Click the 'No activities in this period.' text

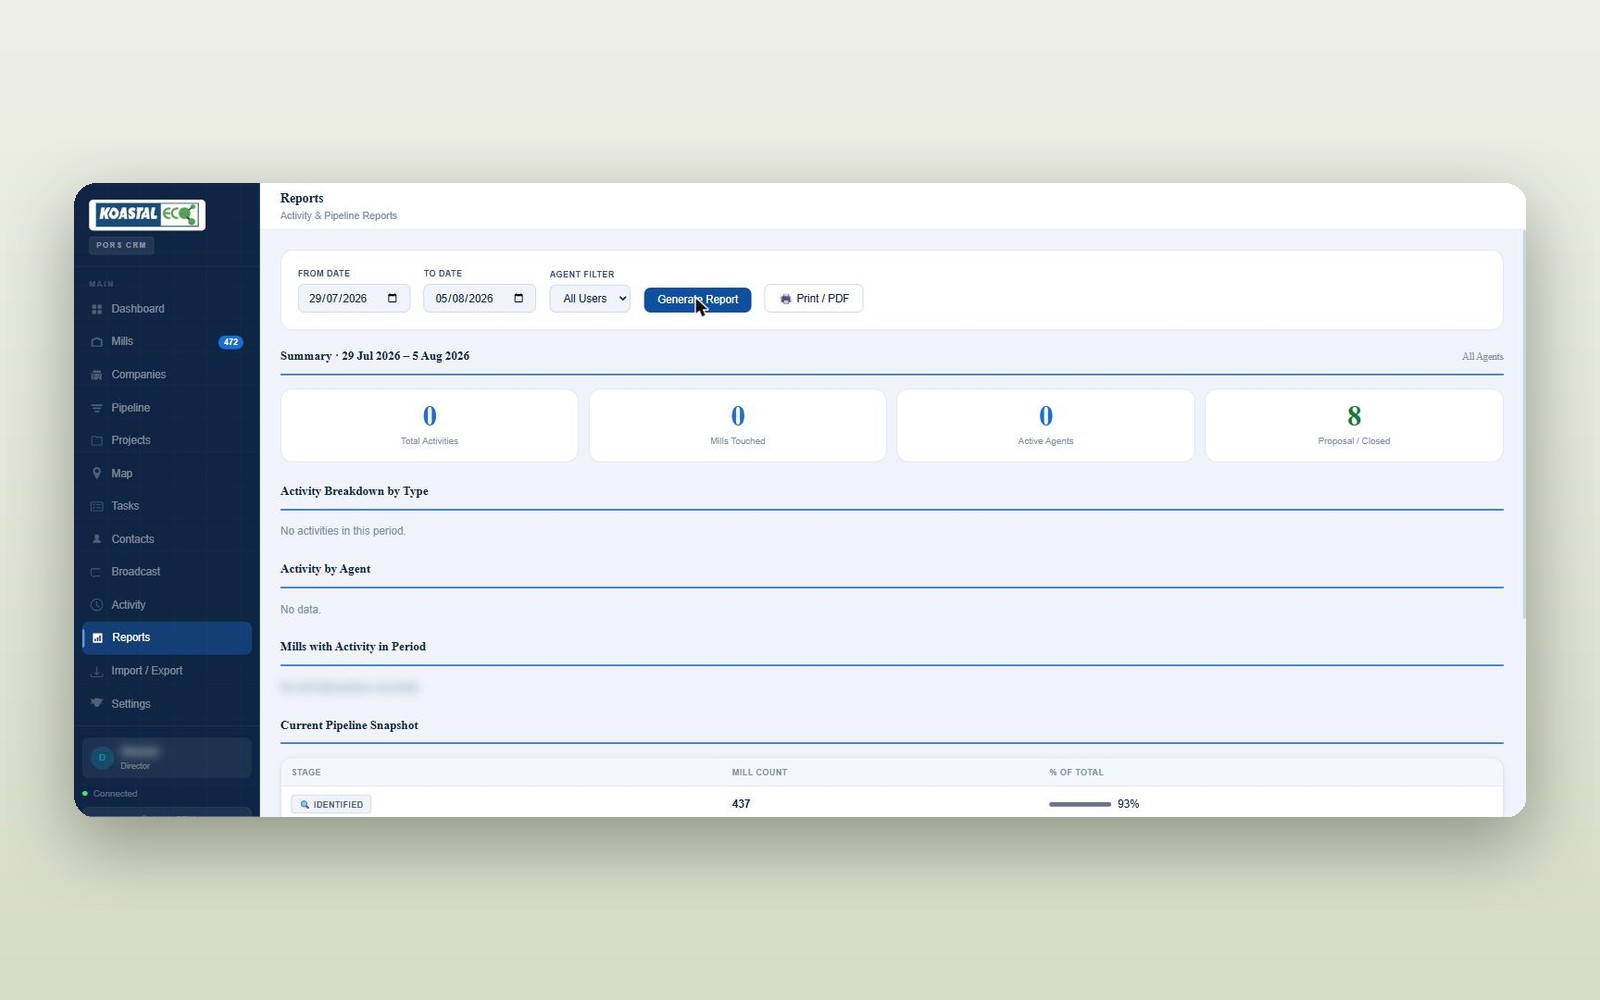[x=343, y=531]
